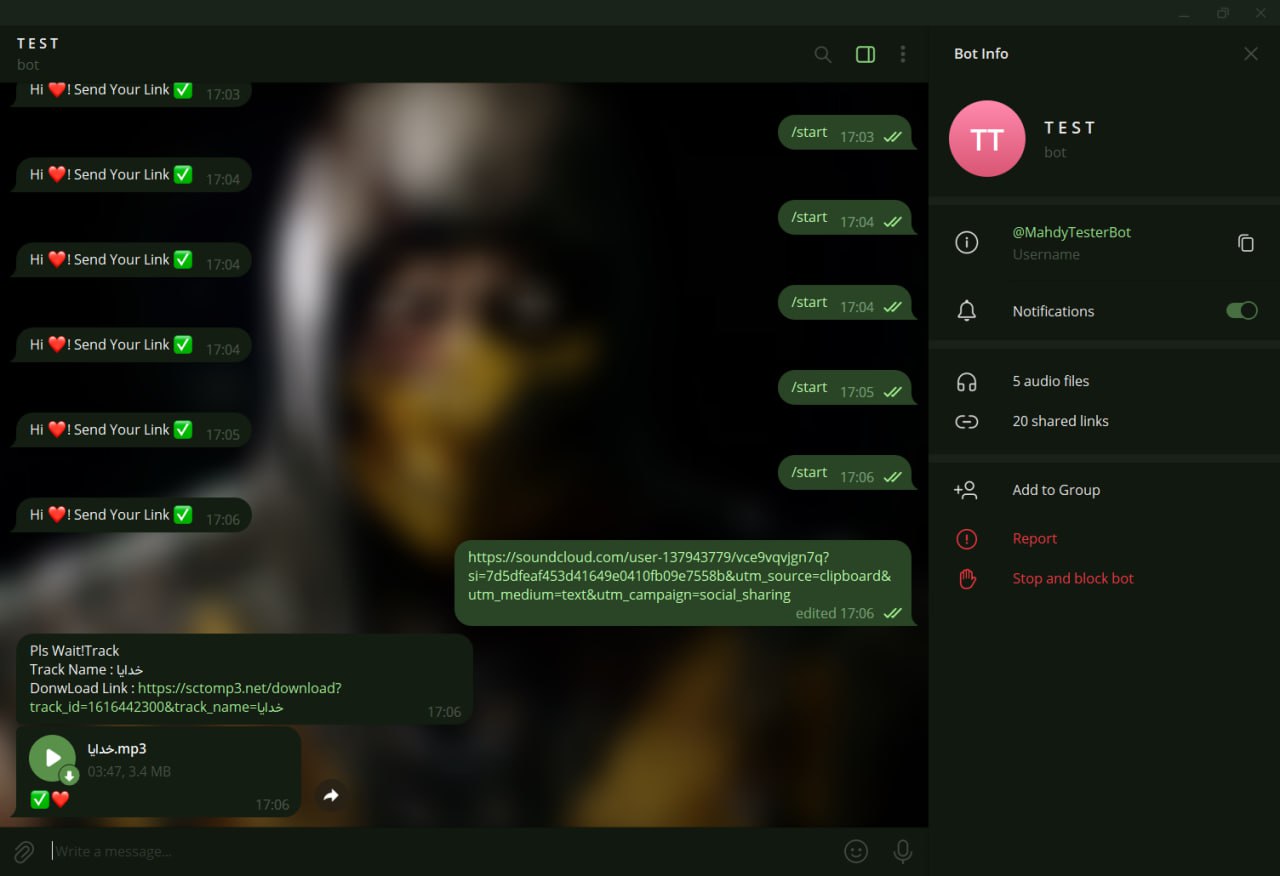Toggle the right sidebar panel icon

click(866, 54)
